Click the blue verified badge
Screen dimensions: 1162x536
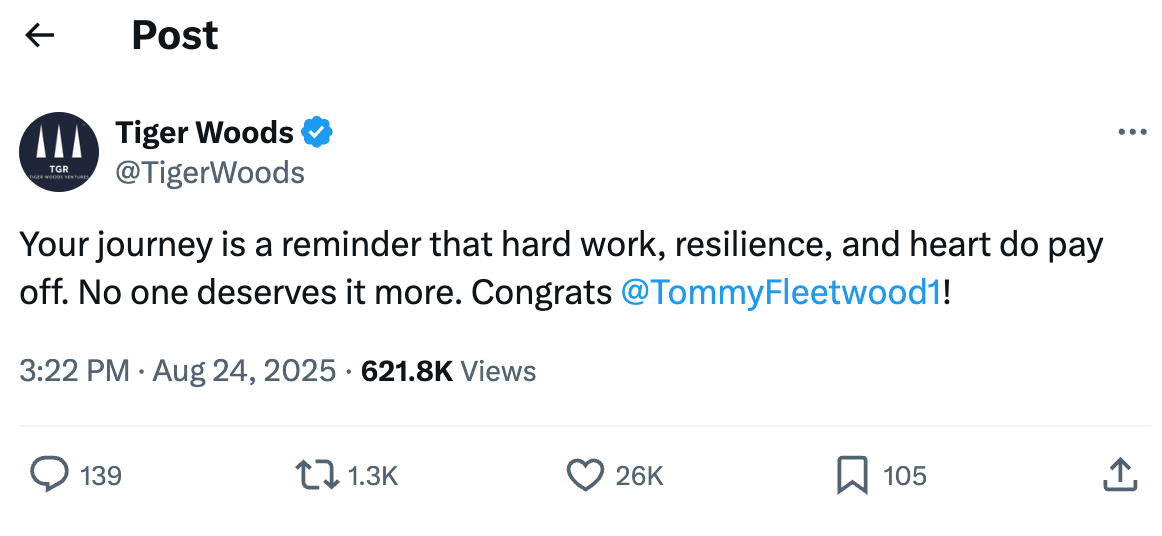click(318, 132)
